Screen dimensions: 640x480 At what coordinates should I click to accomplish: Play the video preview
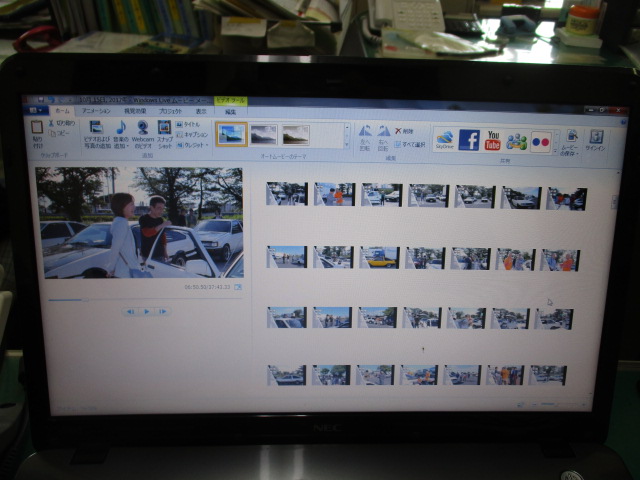(146, 311)
